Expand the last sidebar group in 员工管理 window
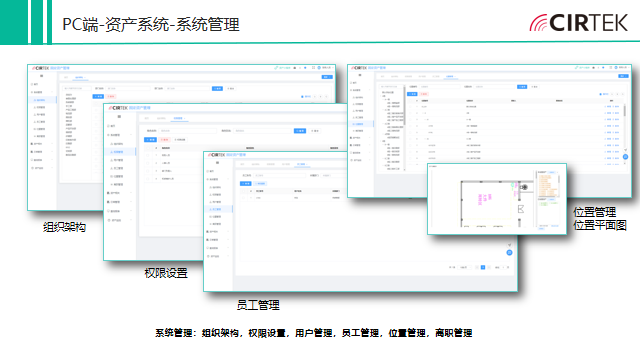The image size is (640, 360). pos(218,256)
